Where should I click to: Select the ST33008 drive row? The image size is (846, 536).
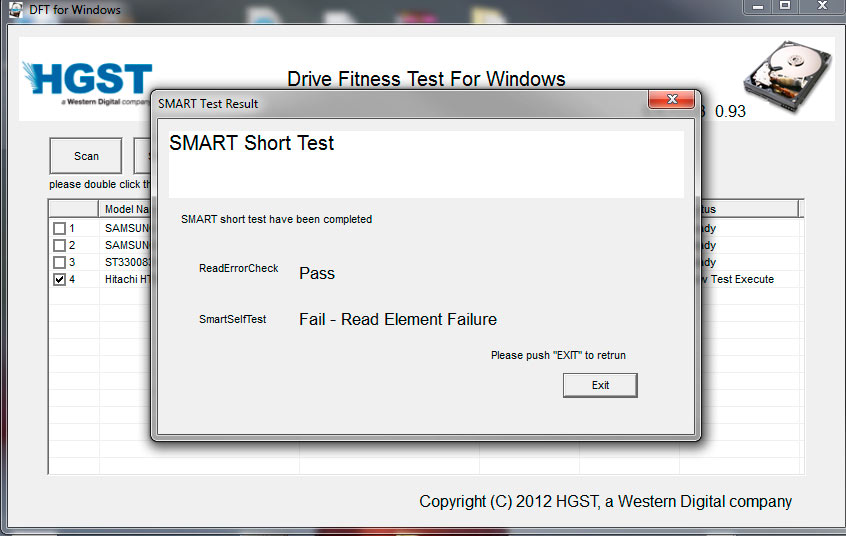tap(128, 262)
